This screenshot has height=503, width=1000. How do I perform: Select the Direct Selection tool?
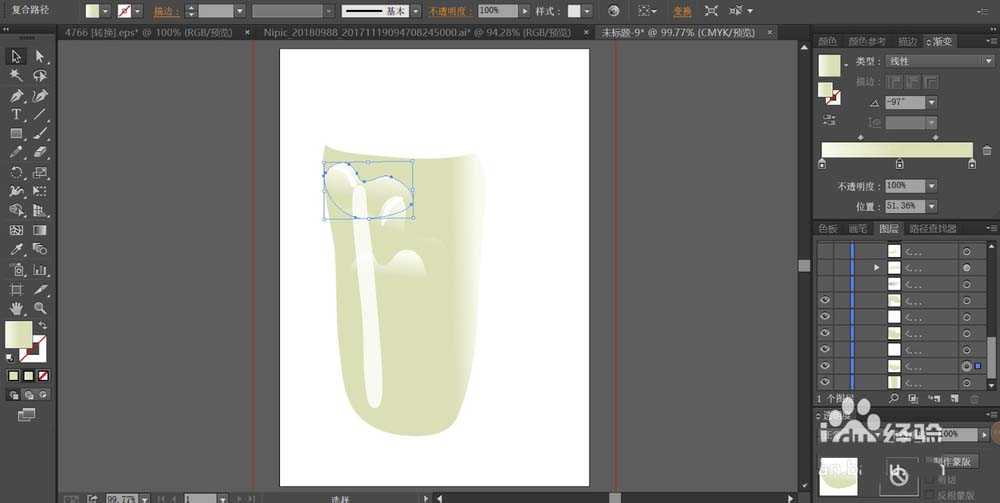(40, 56)
